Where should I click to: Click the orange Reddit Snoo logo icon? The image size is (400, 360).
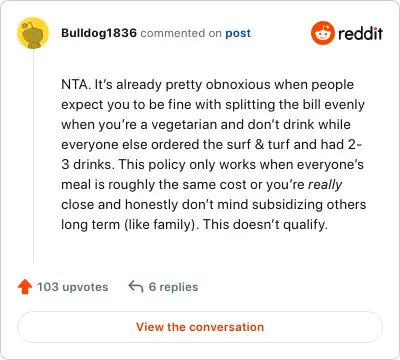pos(322,33)
